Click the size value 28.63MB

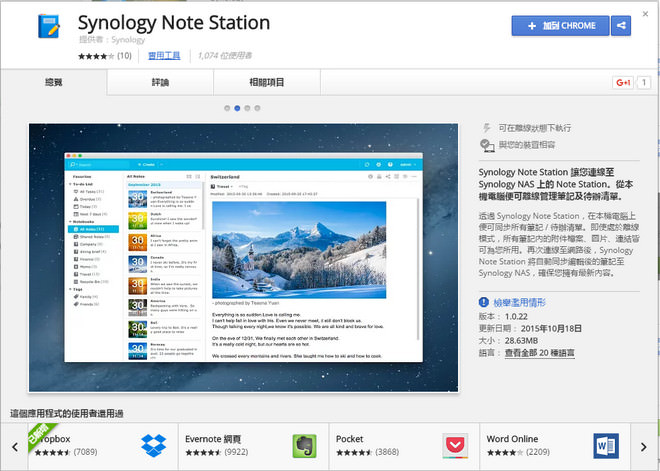tap(521, 341)
